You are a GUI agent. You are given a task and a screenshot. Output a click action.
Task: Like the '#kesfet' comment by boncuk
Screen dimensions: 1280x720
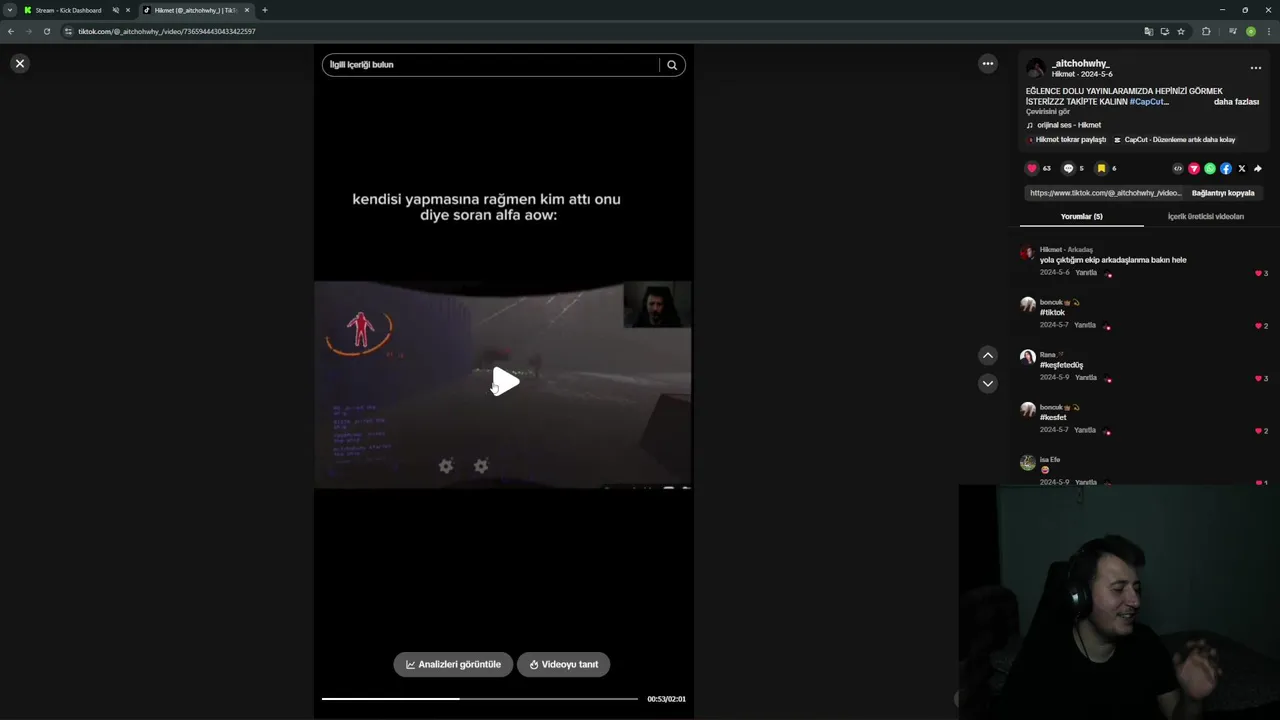[1258, 431]
